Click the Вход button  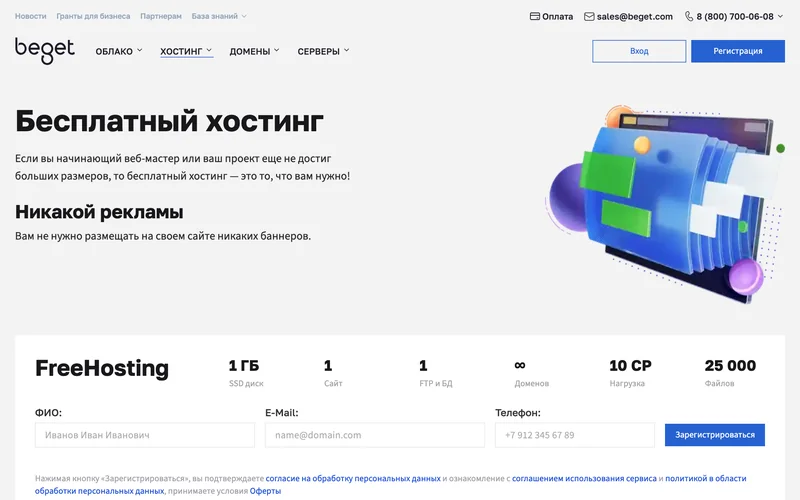pos(639,51)
